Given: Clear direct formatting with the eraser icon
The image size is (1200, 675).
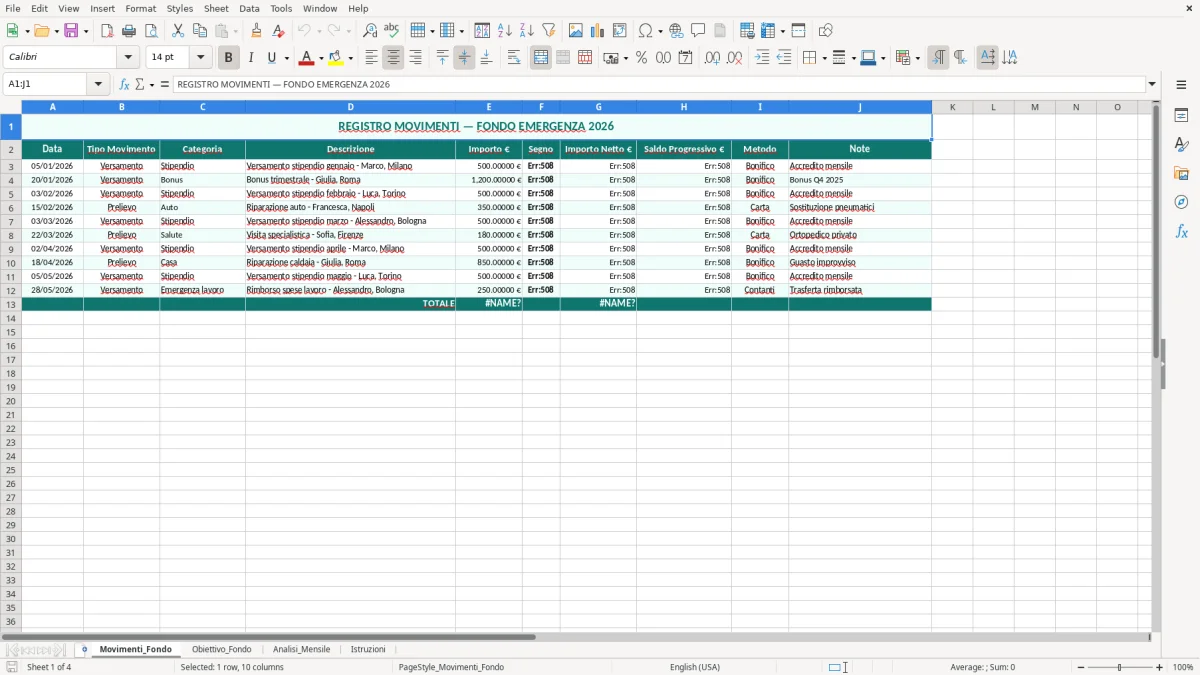Looking at the screenshot, I should [279, 31].
